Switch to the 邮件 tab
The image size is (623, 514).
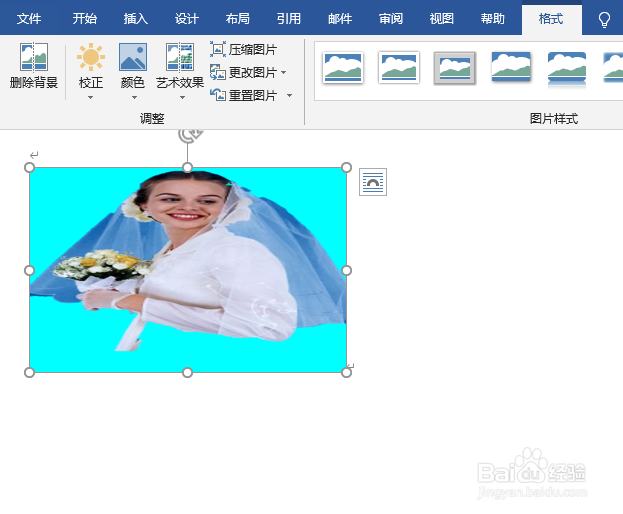point(340,19)
